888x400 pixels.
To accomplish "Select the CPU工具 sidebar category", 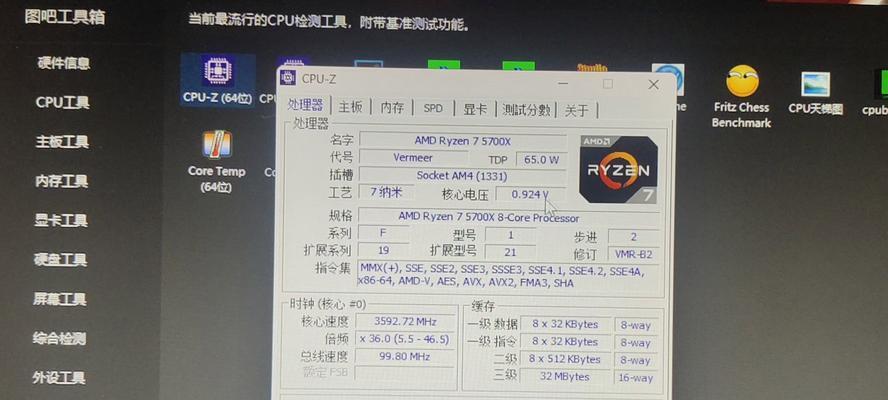I will (x=62, y=103).
